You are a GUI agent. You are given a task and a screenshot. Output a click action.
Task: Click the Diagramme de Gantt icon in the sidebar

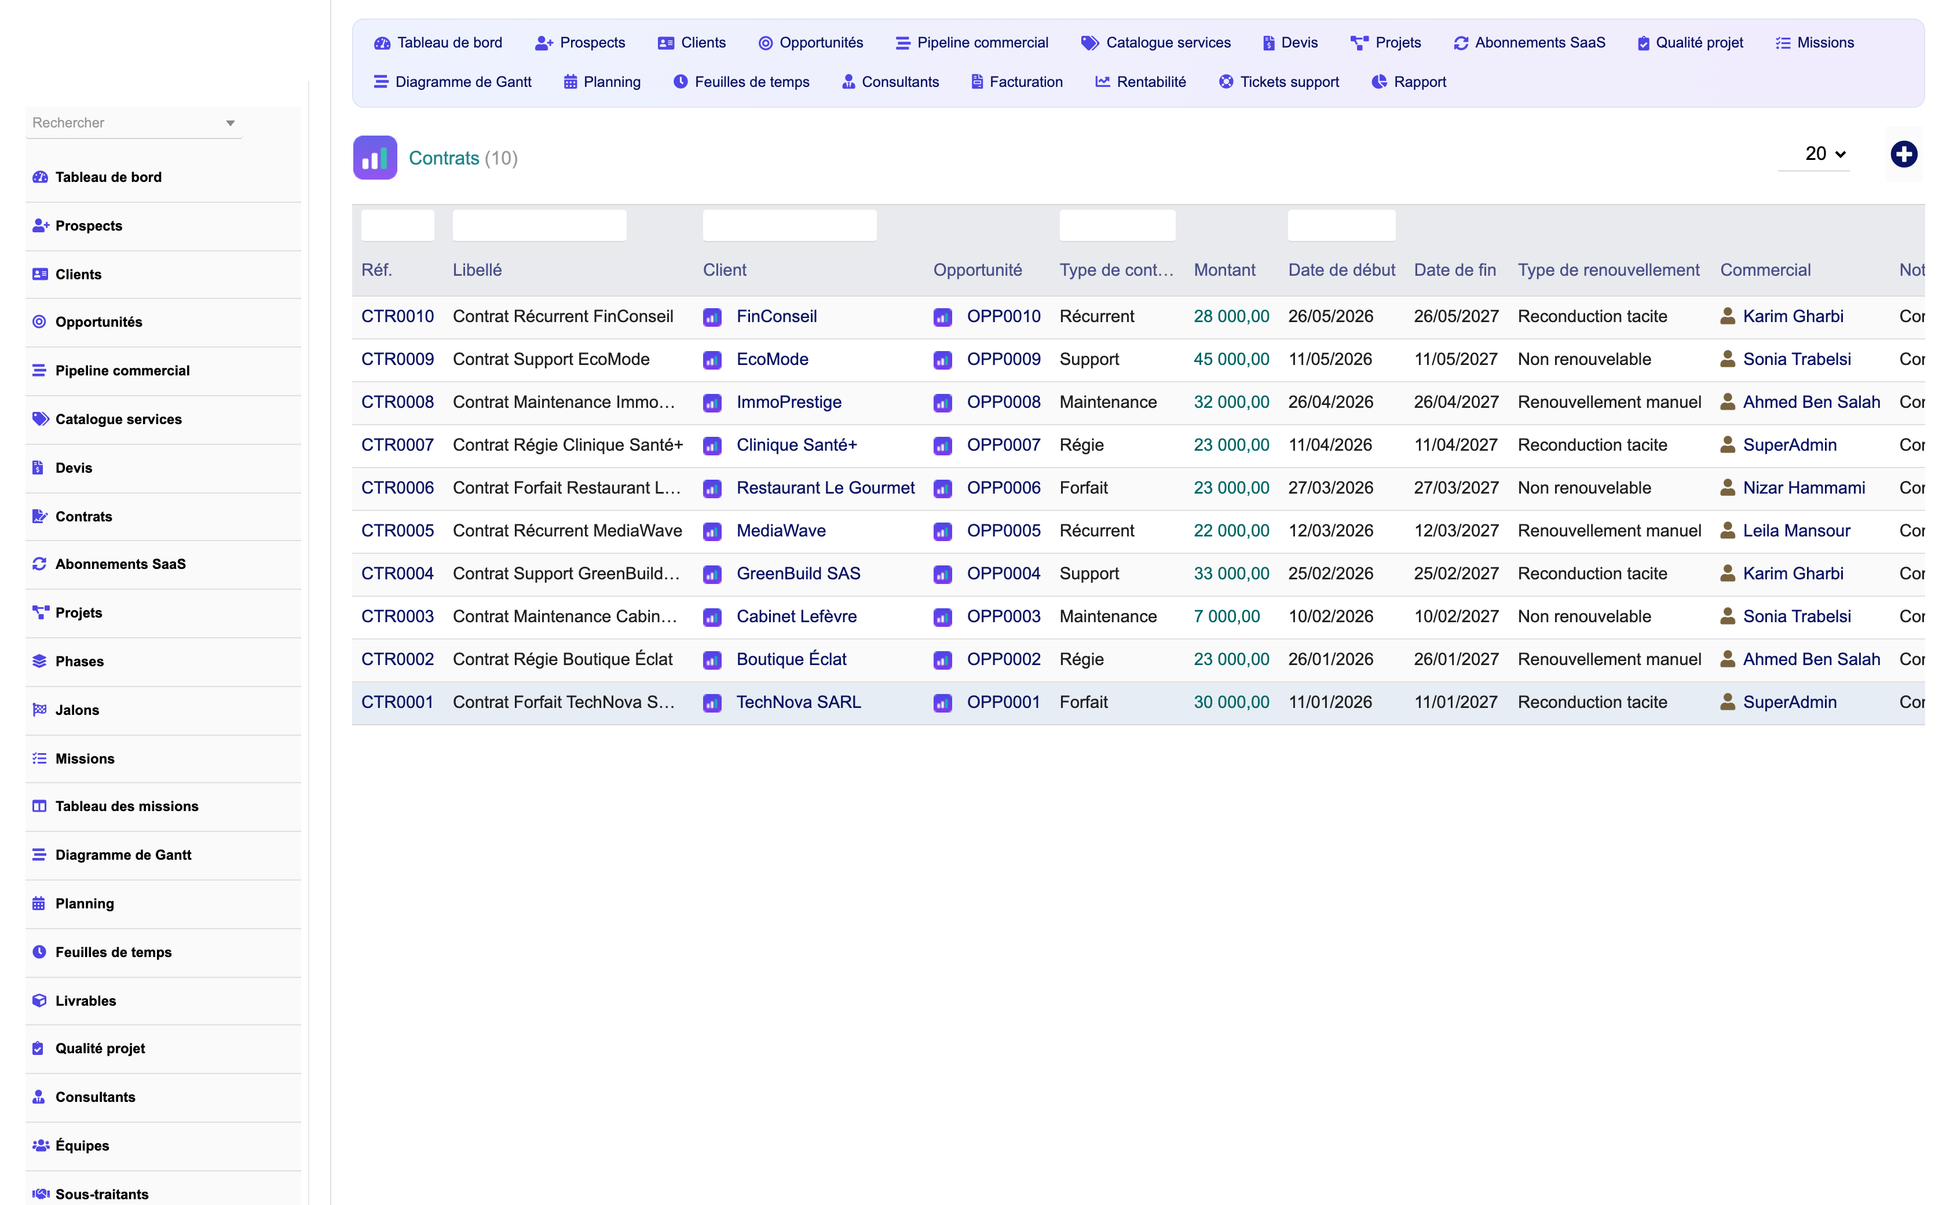click(x=40, y=855)
